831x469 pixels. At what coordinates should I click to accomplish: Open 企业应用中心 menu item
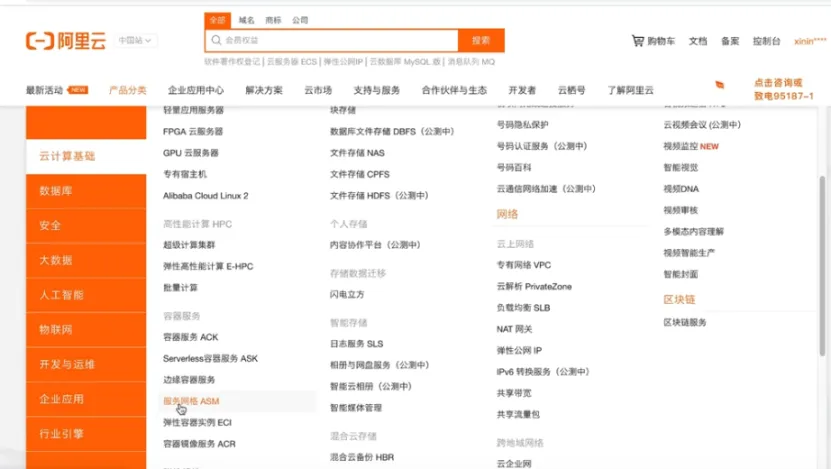[196, 90]
